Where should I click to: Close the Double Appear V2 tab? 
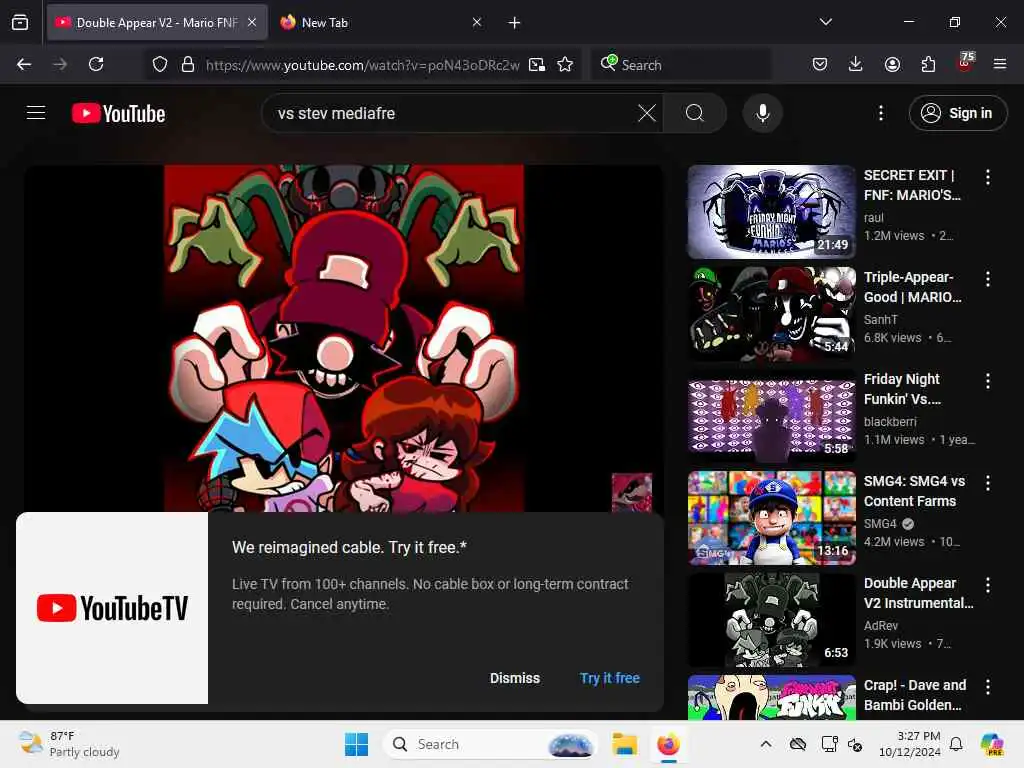(x=252, y=22)
